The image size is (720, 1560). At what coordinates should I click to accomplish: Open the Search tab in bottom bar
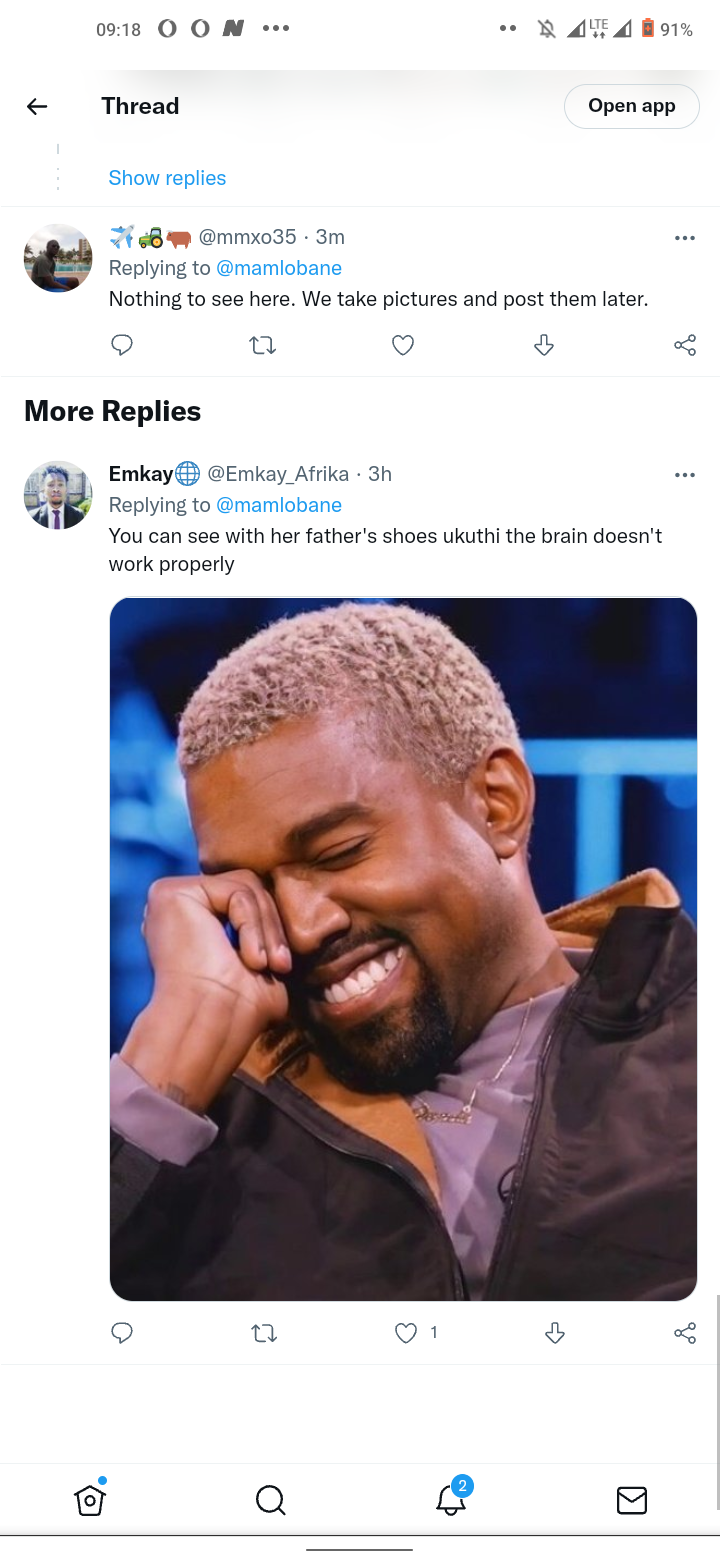point(270,1500)
